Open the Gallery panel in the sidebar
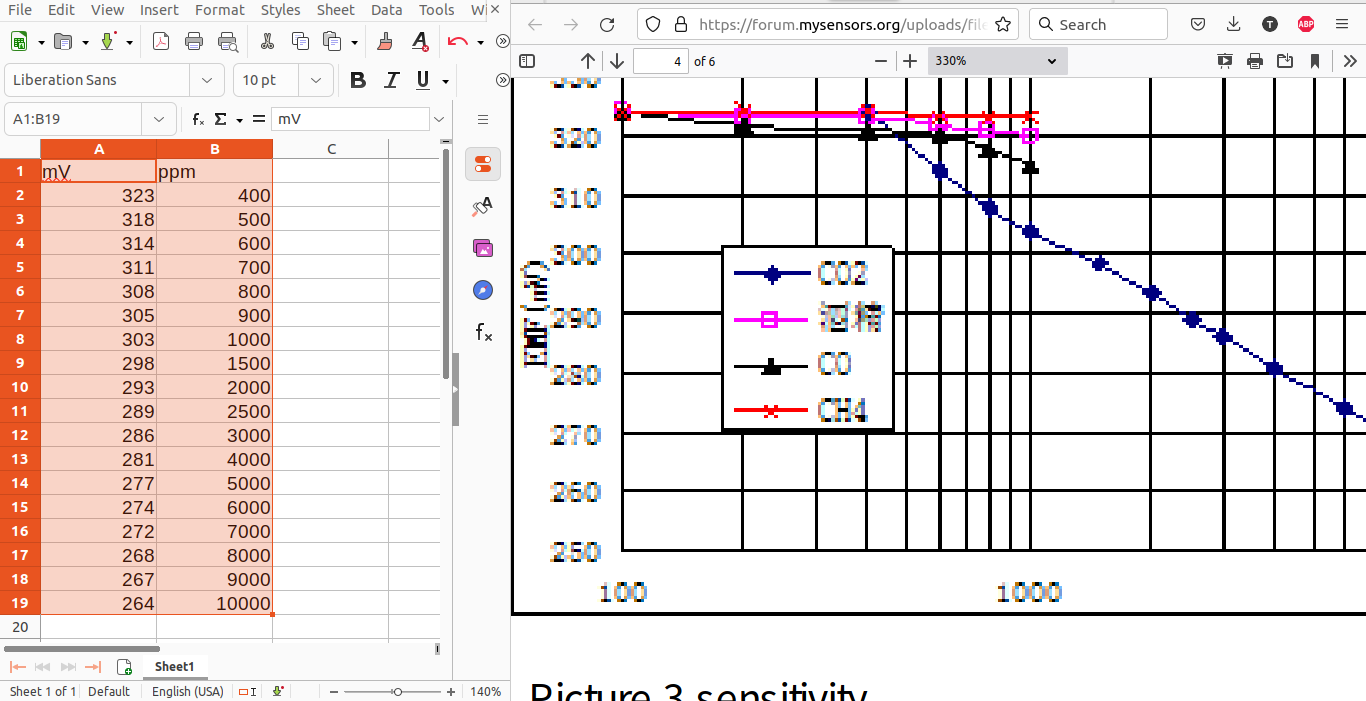This screenshot has height=701, width=1366. click(483, 247)
